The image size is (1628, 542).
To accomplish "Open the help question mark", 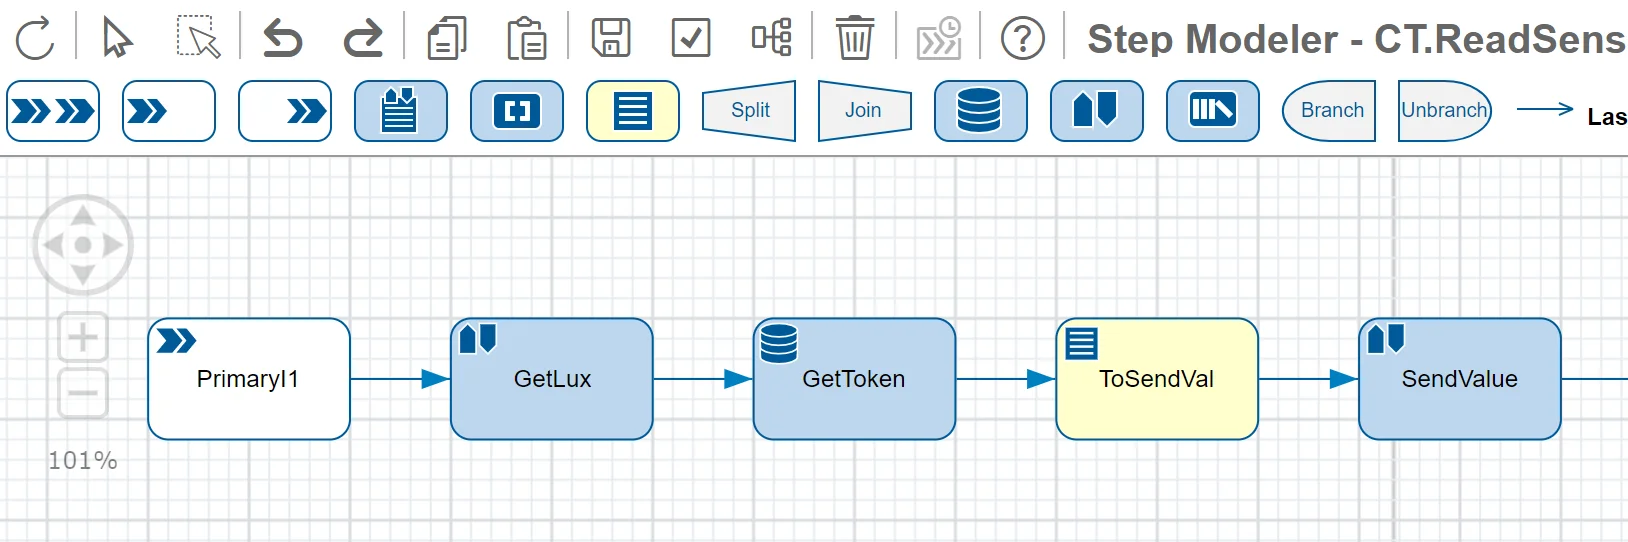I will pos(1022,39).
